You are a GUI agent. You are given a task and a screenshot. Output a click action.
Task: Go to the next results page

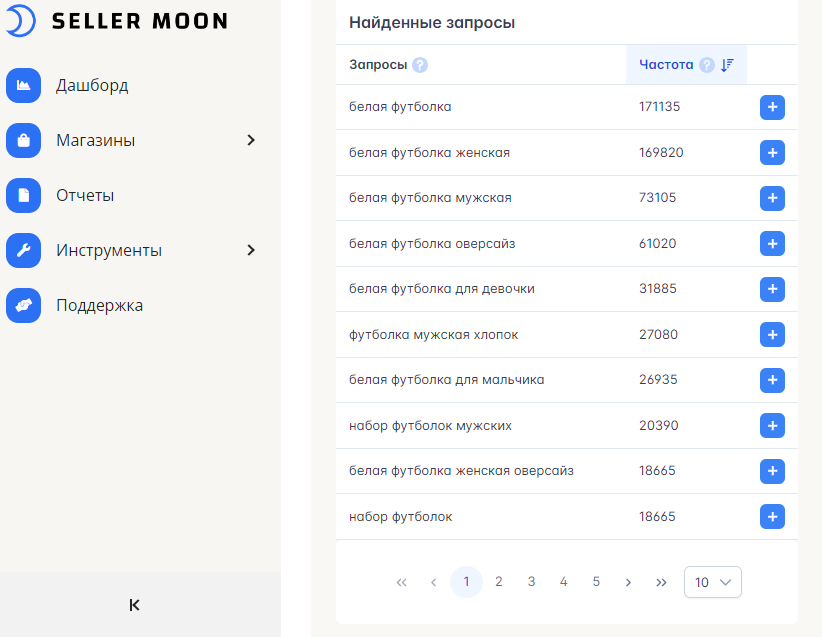point(628,582)
